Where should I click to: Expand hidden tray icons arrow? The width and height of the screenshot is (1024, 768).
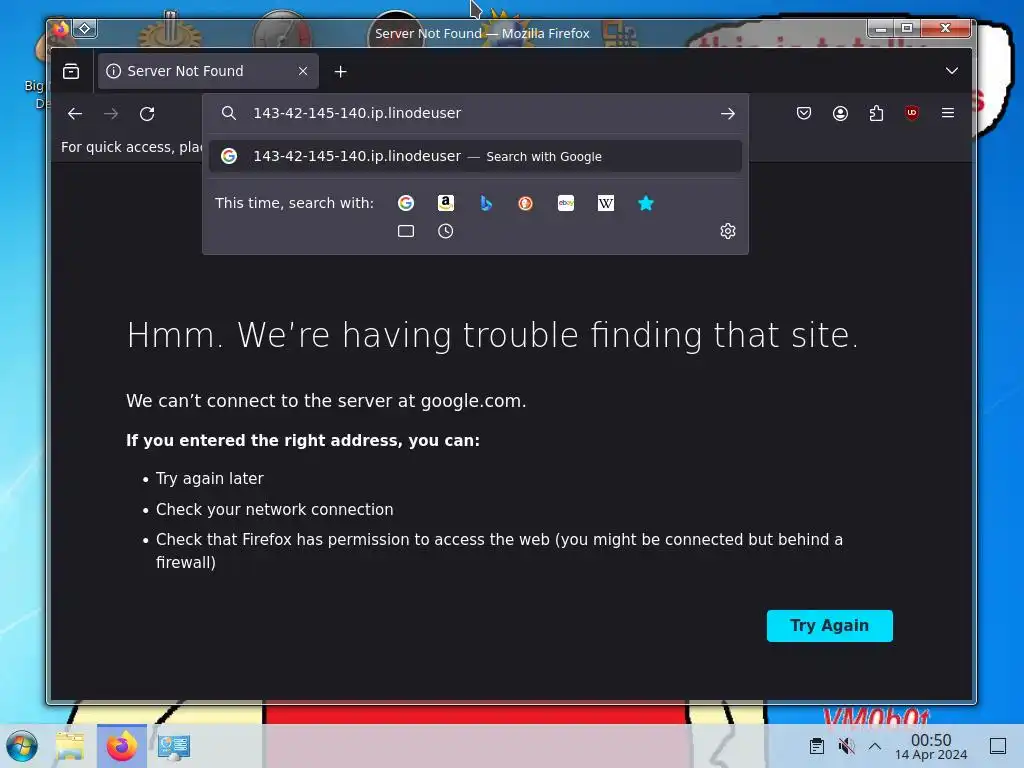(875, 746)
